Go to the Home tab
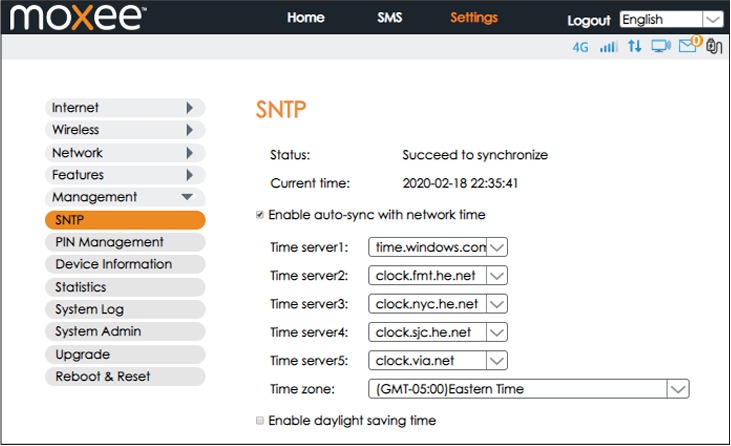The image size is (731, 446). (x=306, y=18)
